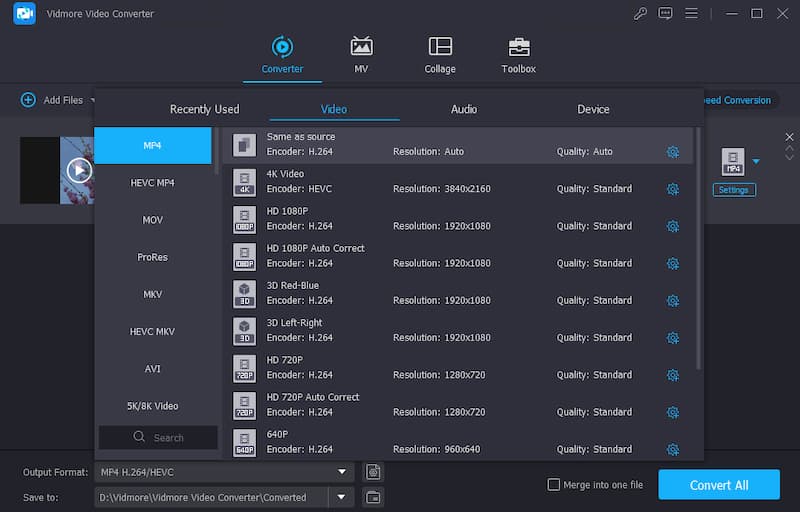Open the feedback chat icon

[x=665, y=14]
